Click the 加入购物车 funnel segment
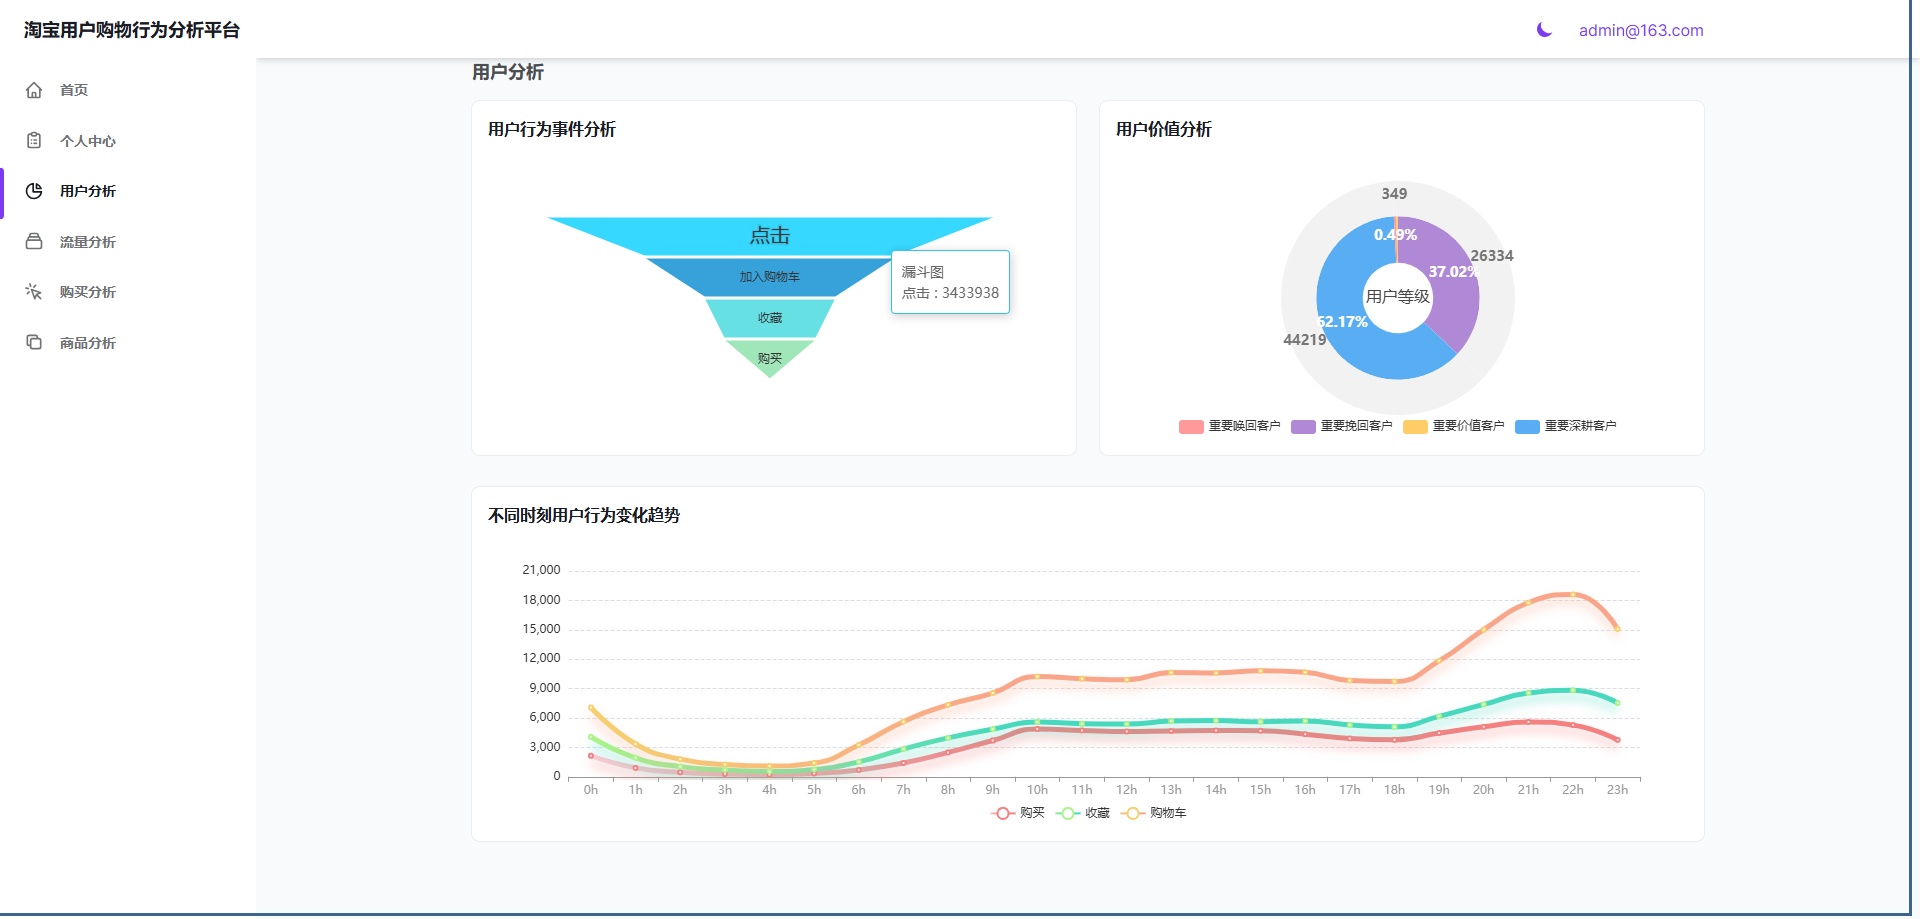 pyautogui.click(x=769, y=277)
